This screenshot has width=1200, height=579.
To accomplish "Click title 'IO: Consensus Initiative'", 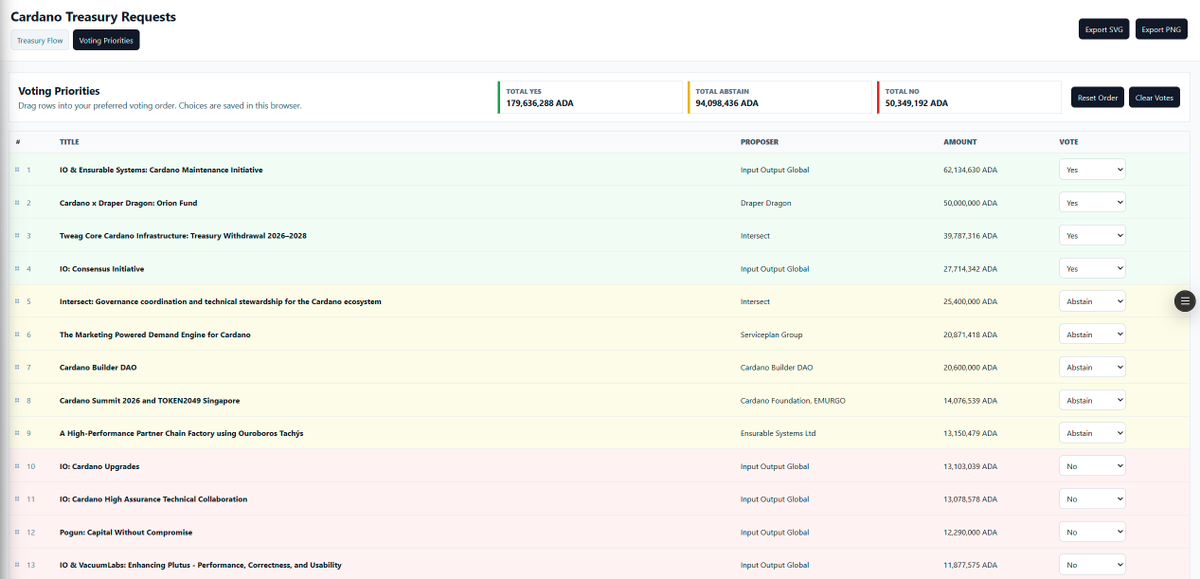I will click(x=102, y=269).
